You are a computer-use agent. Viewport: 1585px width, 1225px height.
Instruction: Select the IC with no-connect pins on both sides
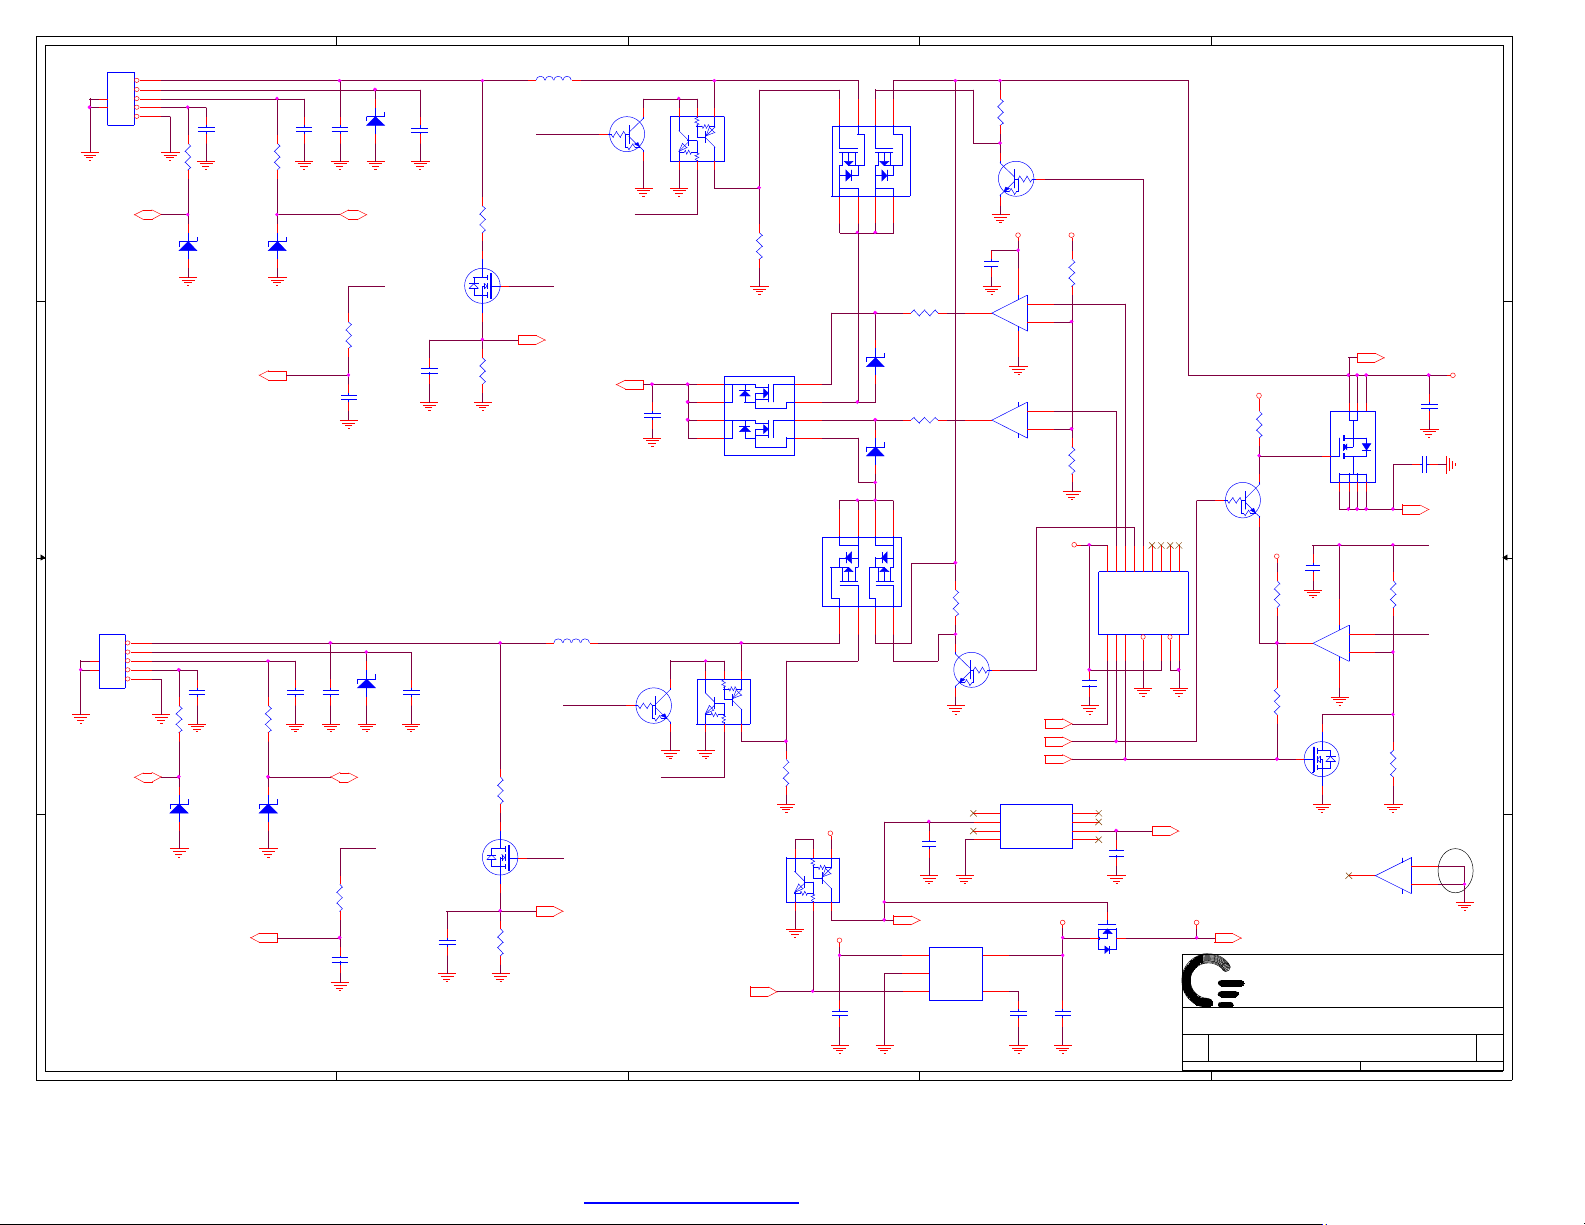(x=1036, y=826)
